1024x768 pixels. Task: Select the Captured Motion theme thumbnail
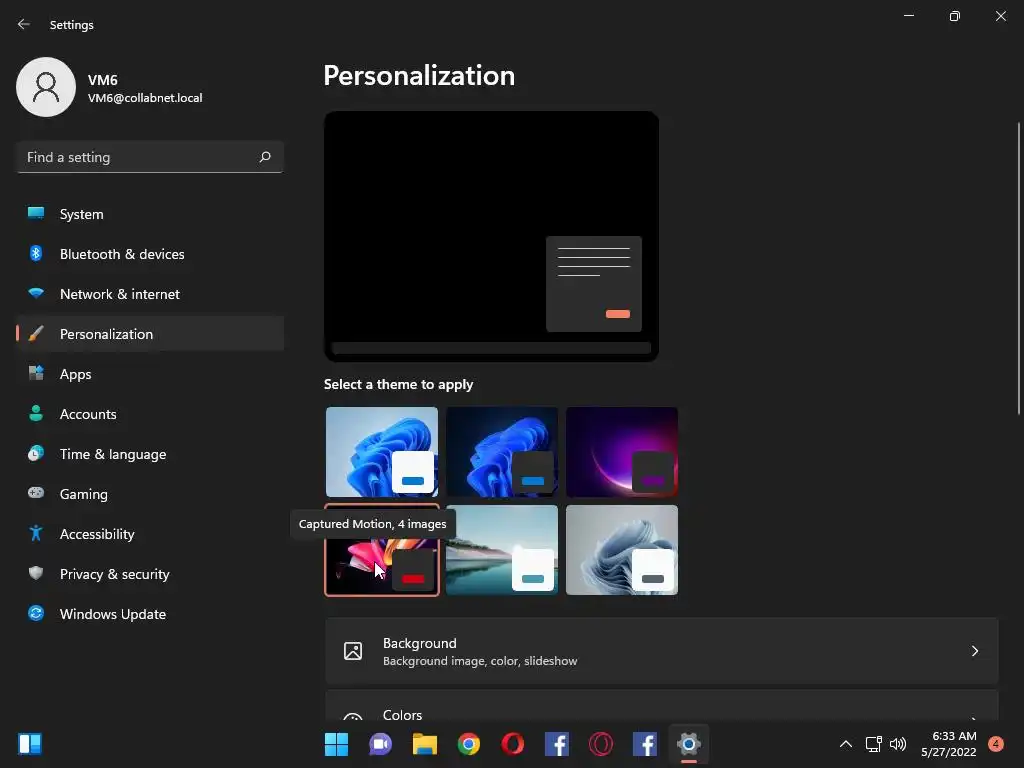pos(382,550)
